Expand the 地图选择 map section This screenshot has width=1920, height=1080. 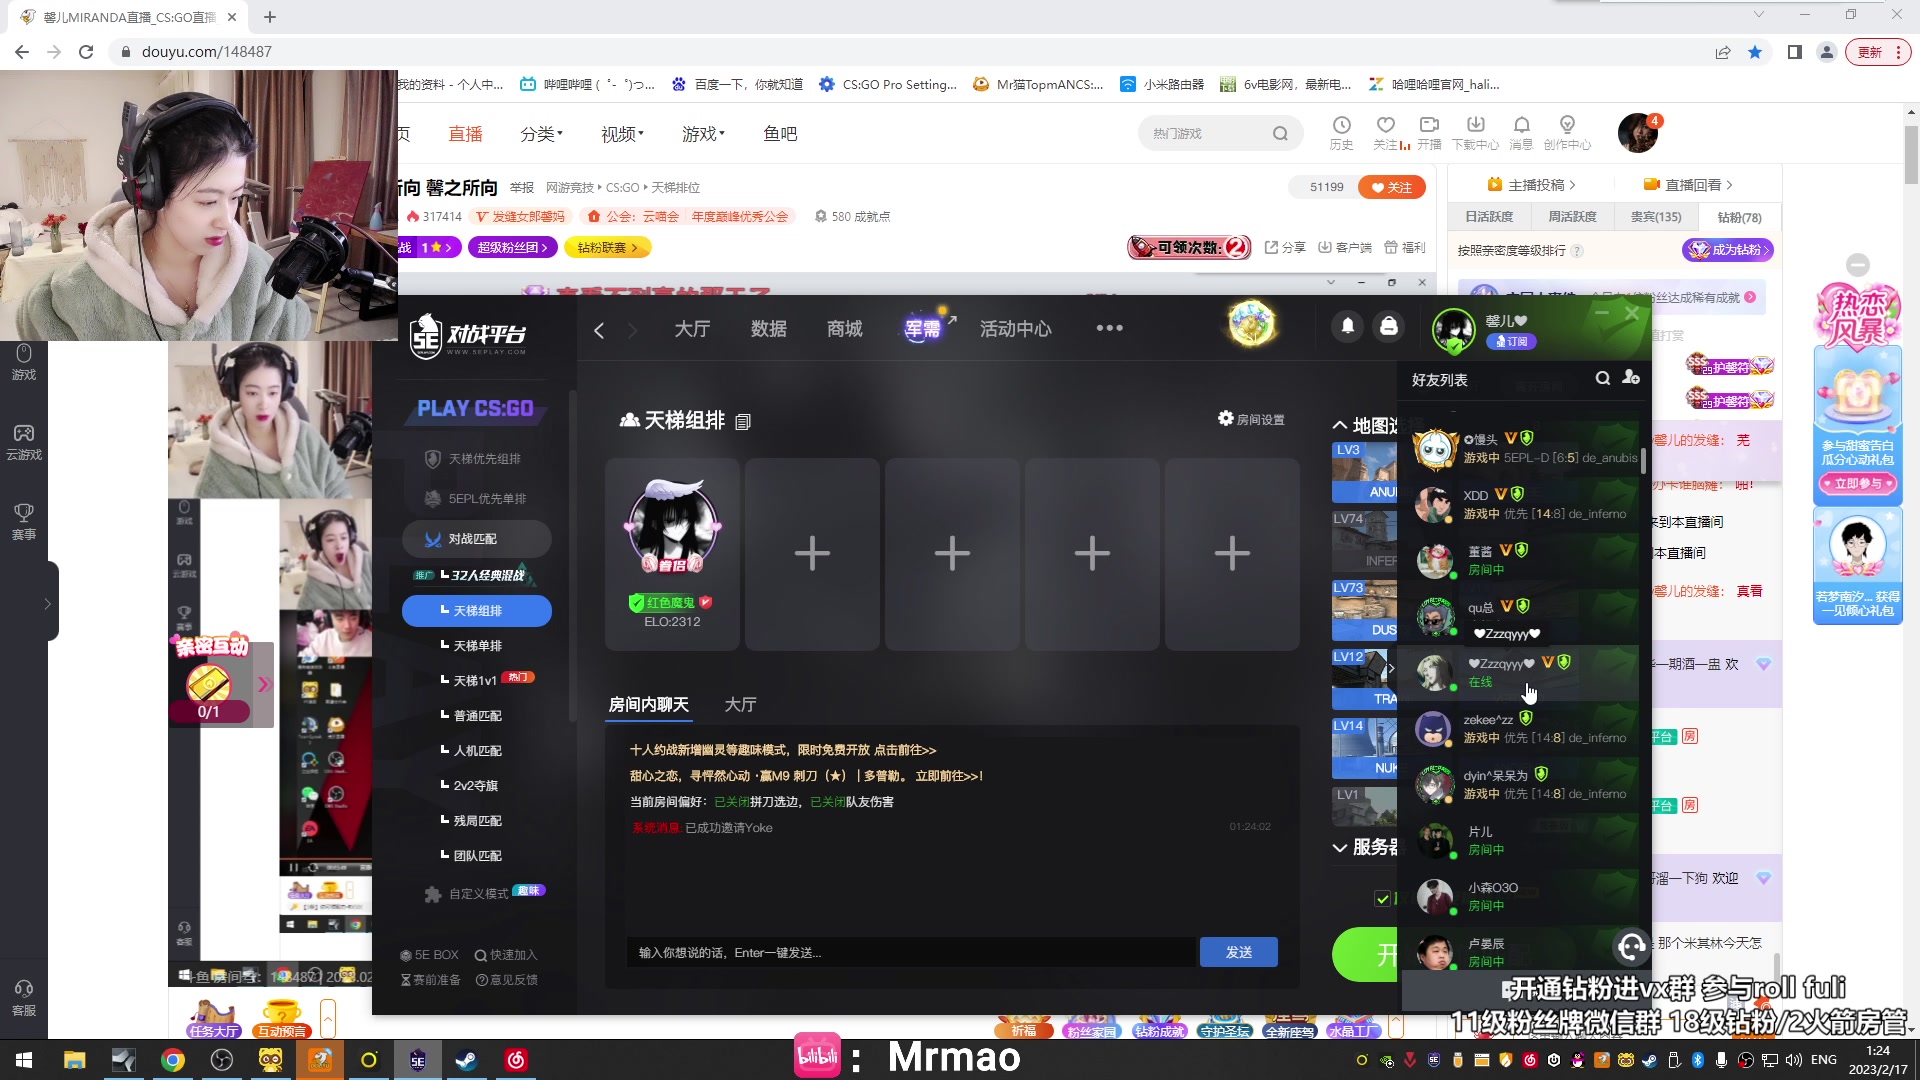(1340, 425)
